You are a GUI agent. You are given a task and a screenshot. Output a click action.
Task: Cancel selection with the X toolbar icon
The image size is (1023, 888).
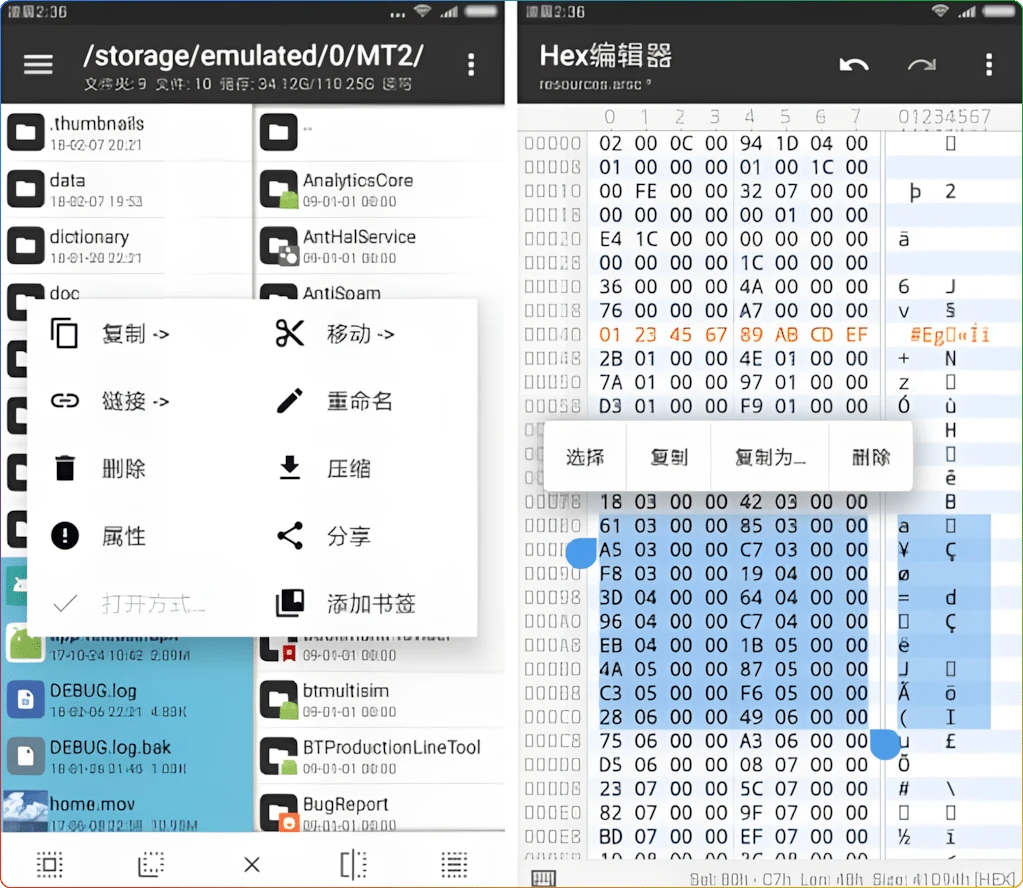251,864
